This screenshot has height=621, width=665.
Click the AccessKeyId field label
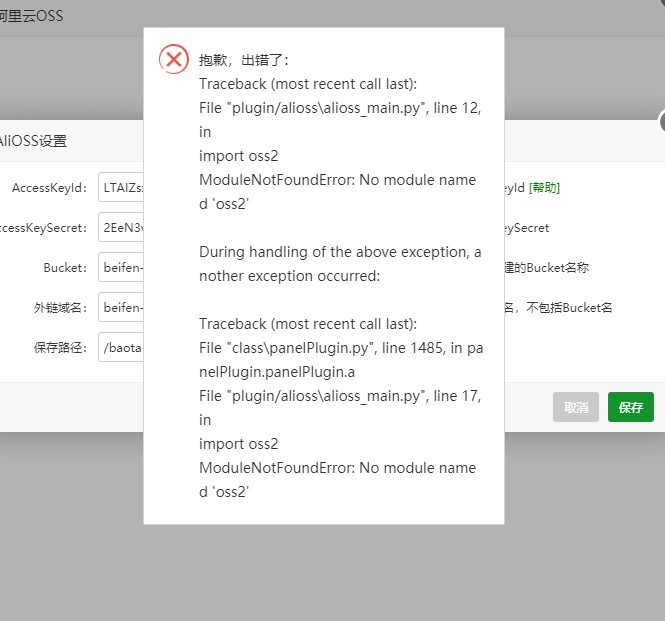tap(49, 187)
